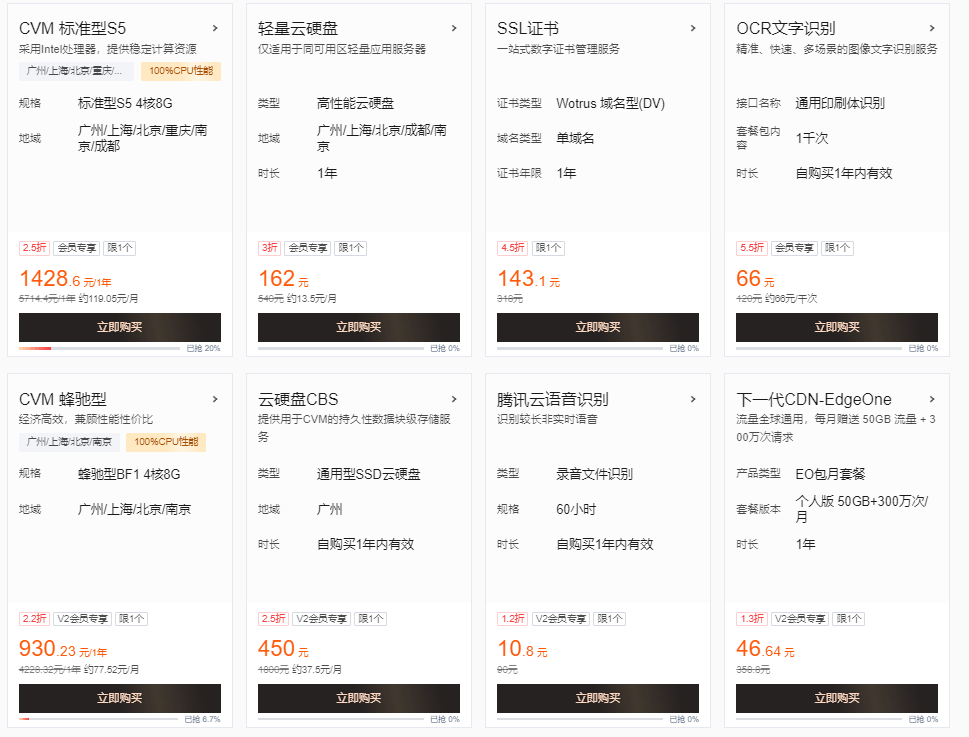Viewport: 969px width, 737px height.
Task: Open the 云硬盘CBS card arrow
Action: point(454,399)
